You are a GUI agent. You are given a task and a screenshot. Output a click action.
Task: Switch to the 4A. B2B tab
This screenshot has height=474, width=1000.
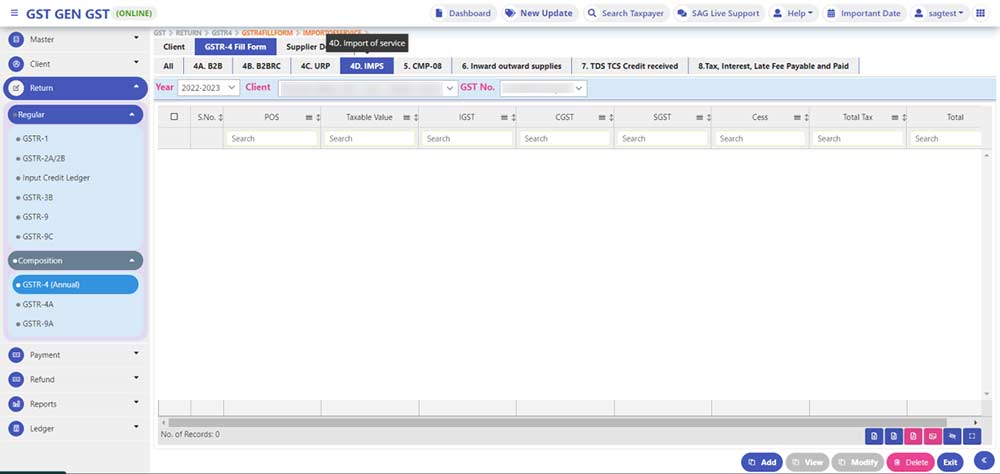coord(207,66)
